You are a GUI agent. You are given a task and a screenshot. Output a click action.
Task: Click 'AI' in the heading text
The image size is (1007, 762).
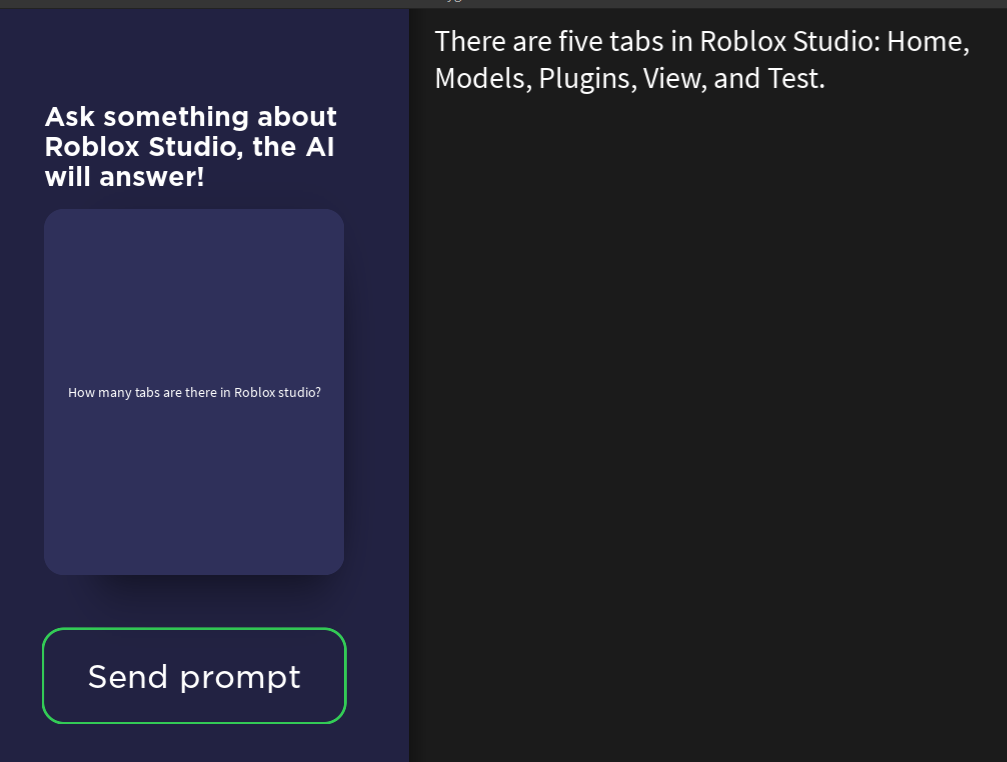pyautogui.click(x=320, y=147)
